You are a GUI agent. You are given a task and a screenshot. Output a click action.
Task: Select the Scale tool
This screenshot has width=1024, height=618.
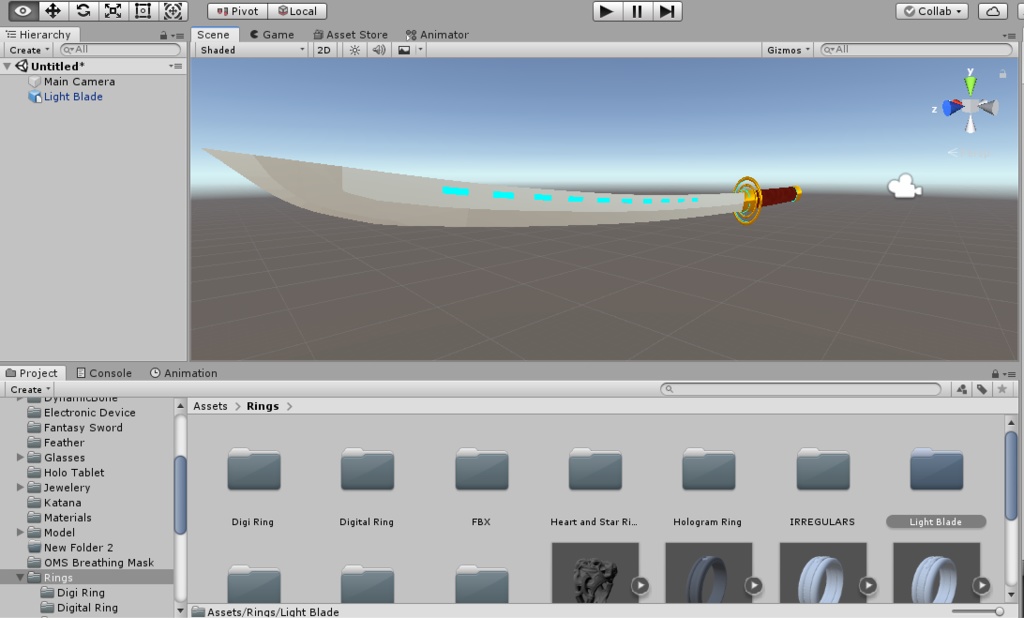tap(112, 11)
